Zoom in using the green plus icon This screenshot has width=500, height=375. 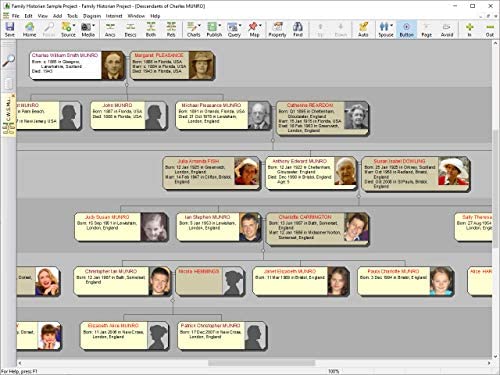(x=469, y=29)
